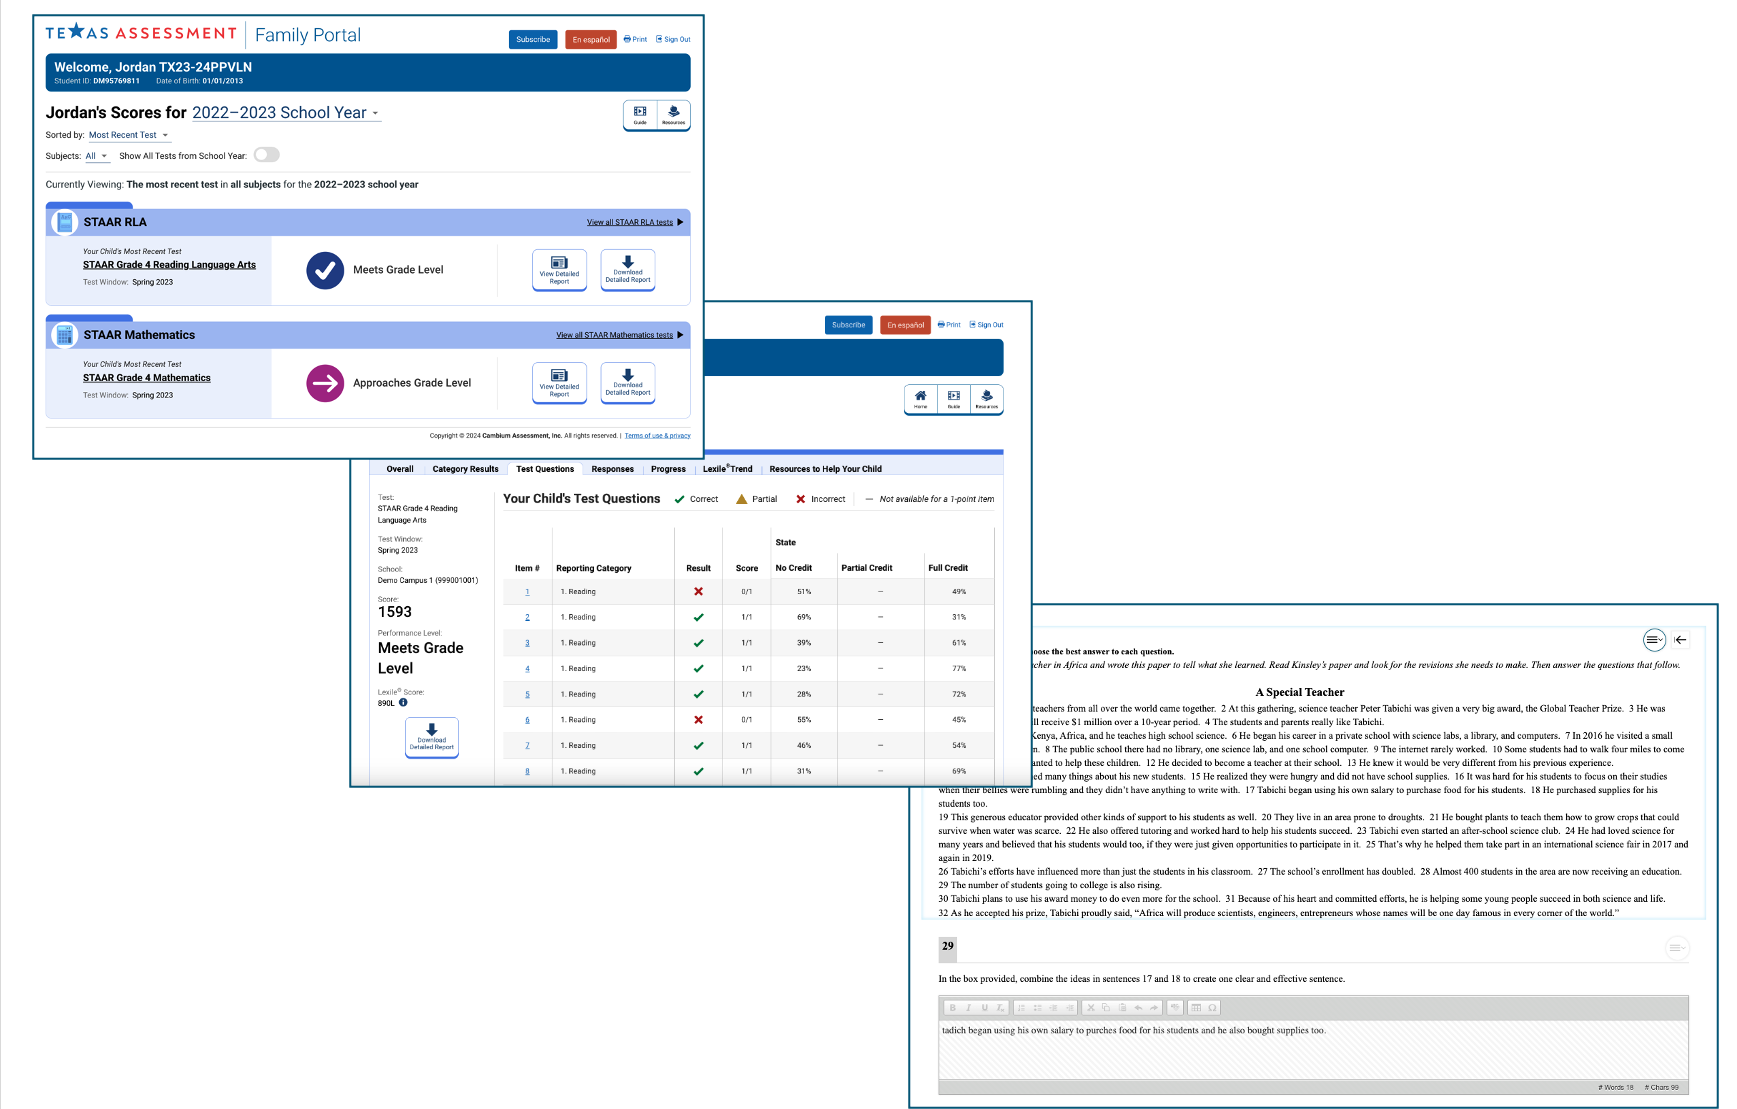Switch to the Lexile Trend tab
Image resolution: width=1737 pixels, height=1109 pixels.
[727, 469]
